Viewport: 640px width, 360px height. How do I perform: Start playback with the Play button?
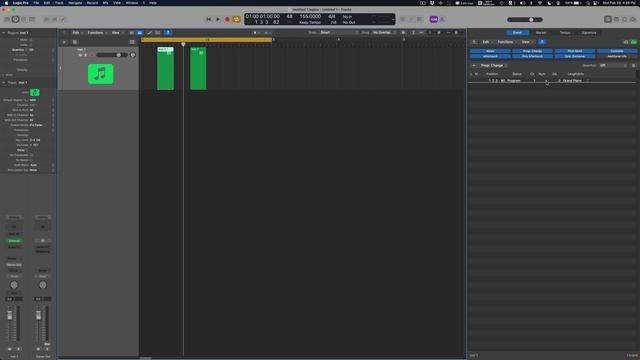(218, 19)
